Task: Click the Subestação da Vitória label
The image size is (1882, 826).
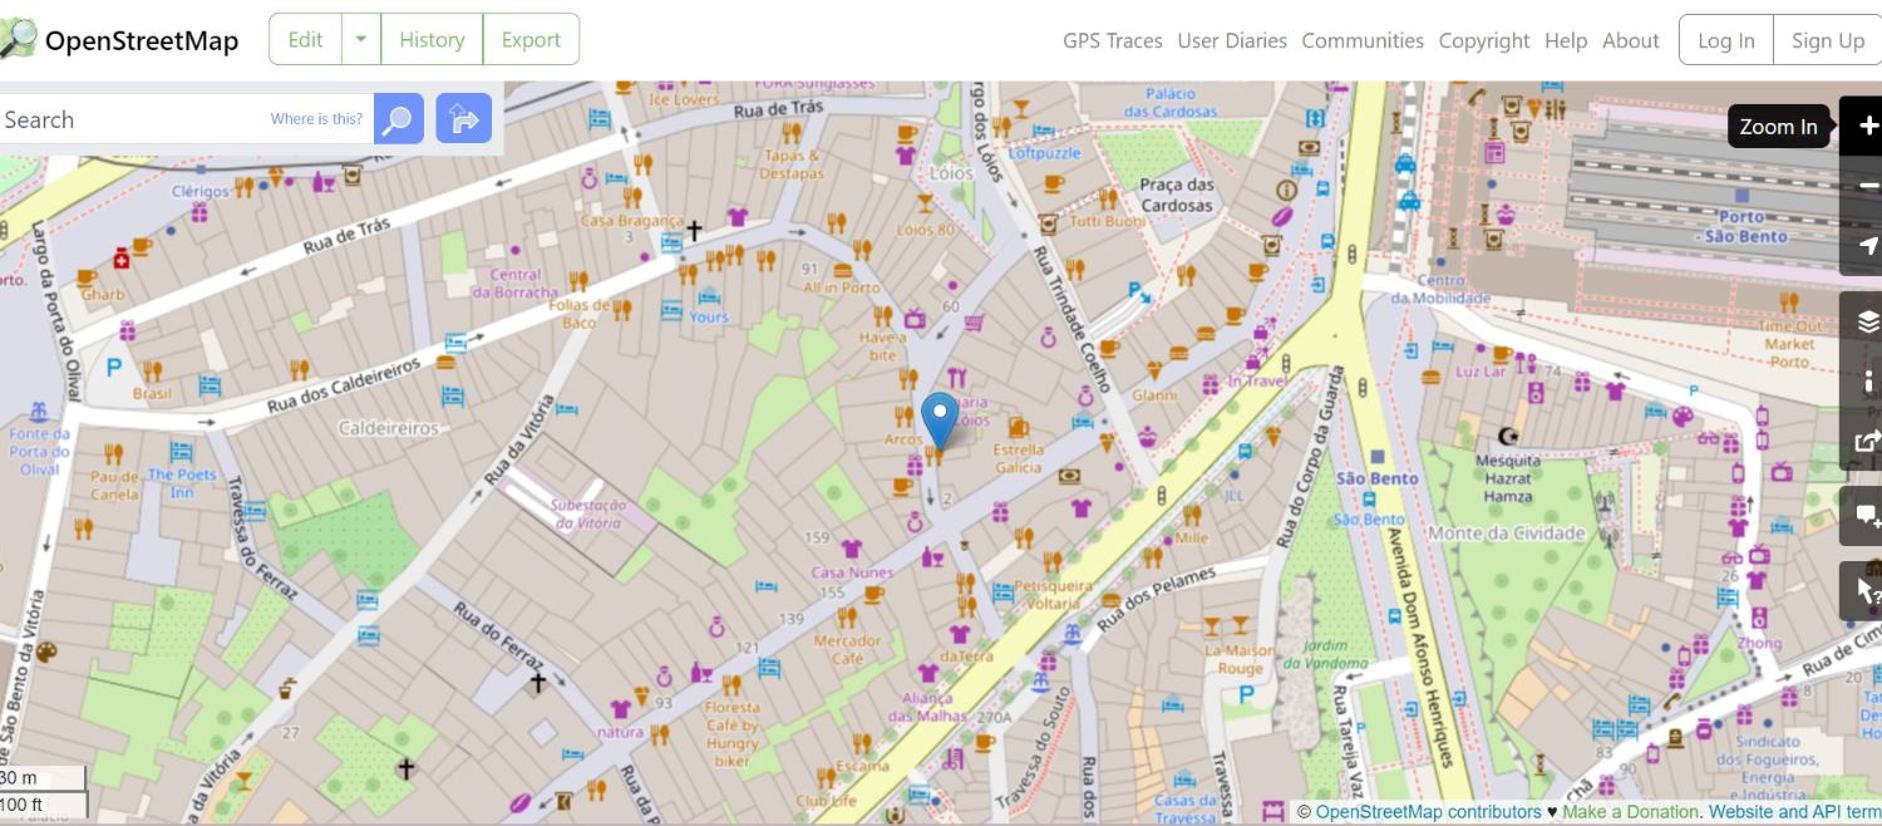Action: [x=588, y=514]
